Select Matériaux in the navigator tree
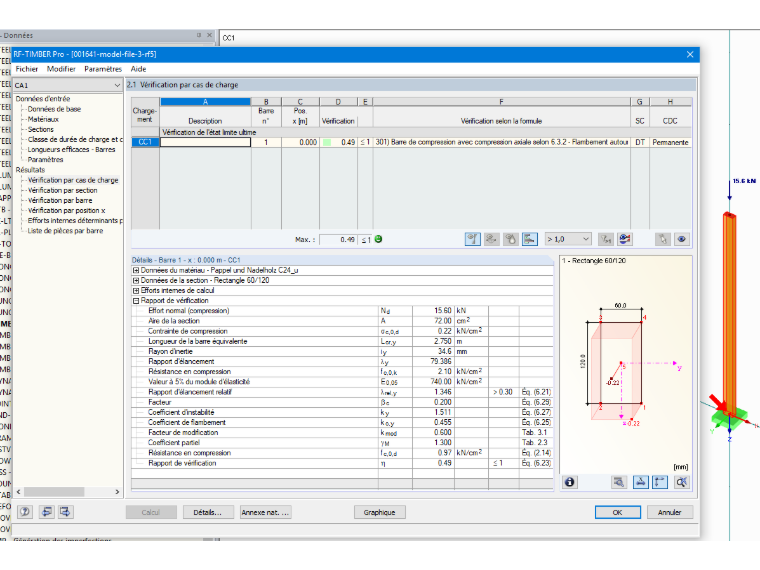This screenshot has height=570, width=760. click(43, 119)
